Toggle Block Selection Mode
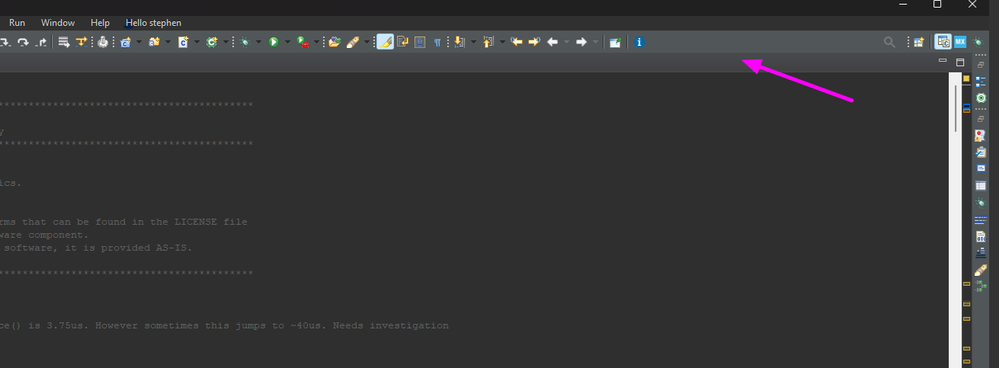 (420, 42)
